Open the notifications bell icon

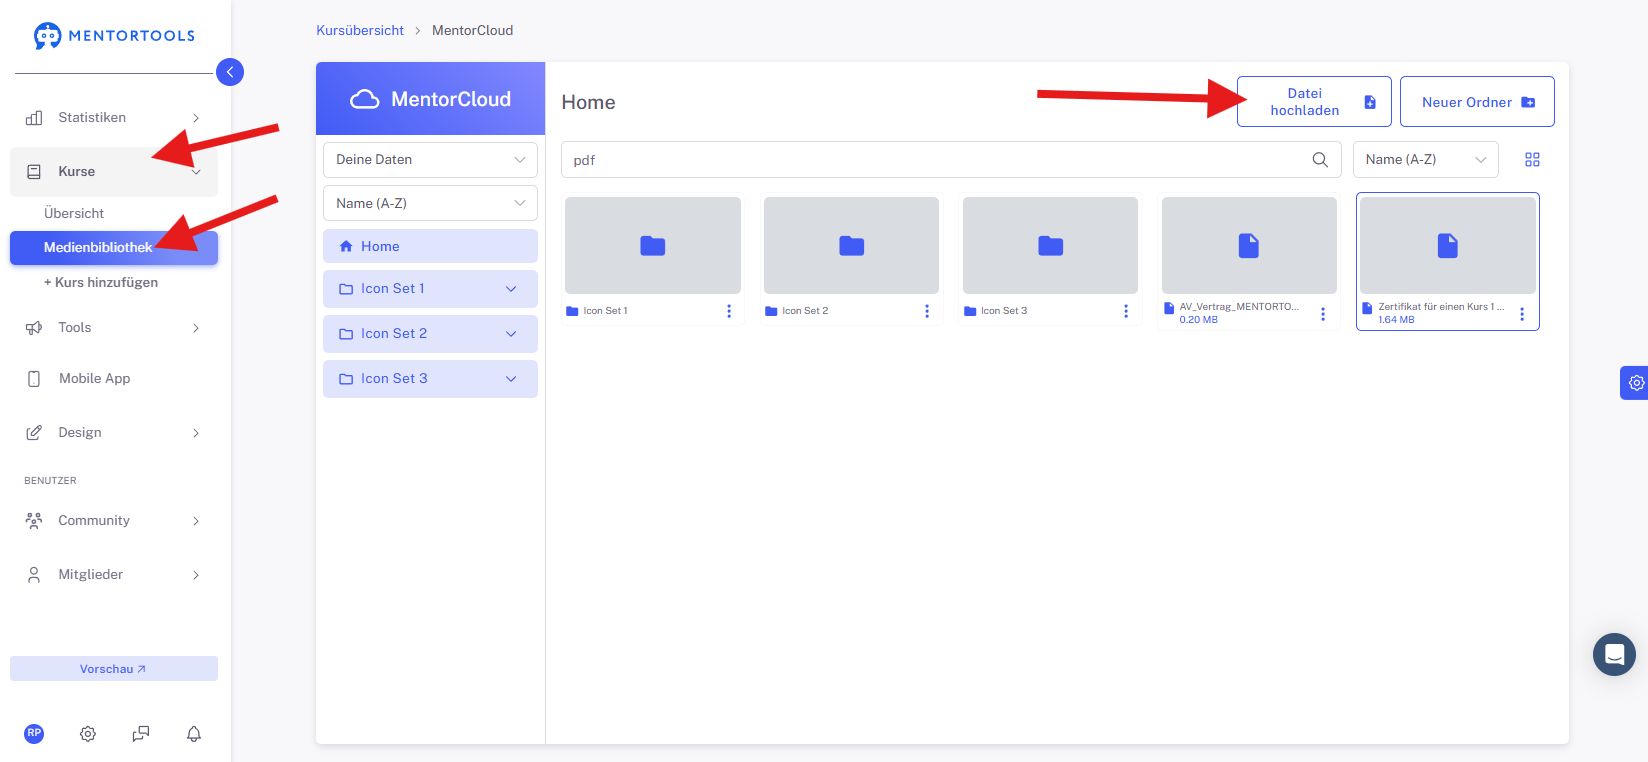pyautogui.click(x=194, y=734)
